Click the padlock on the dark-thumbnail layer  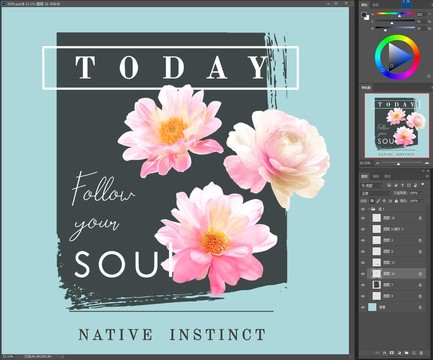point(420,285)
